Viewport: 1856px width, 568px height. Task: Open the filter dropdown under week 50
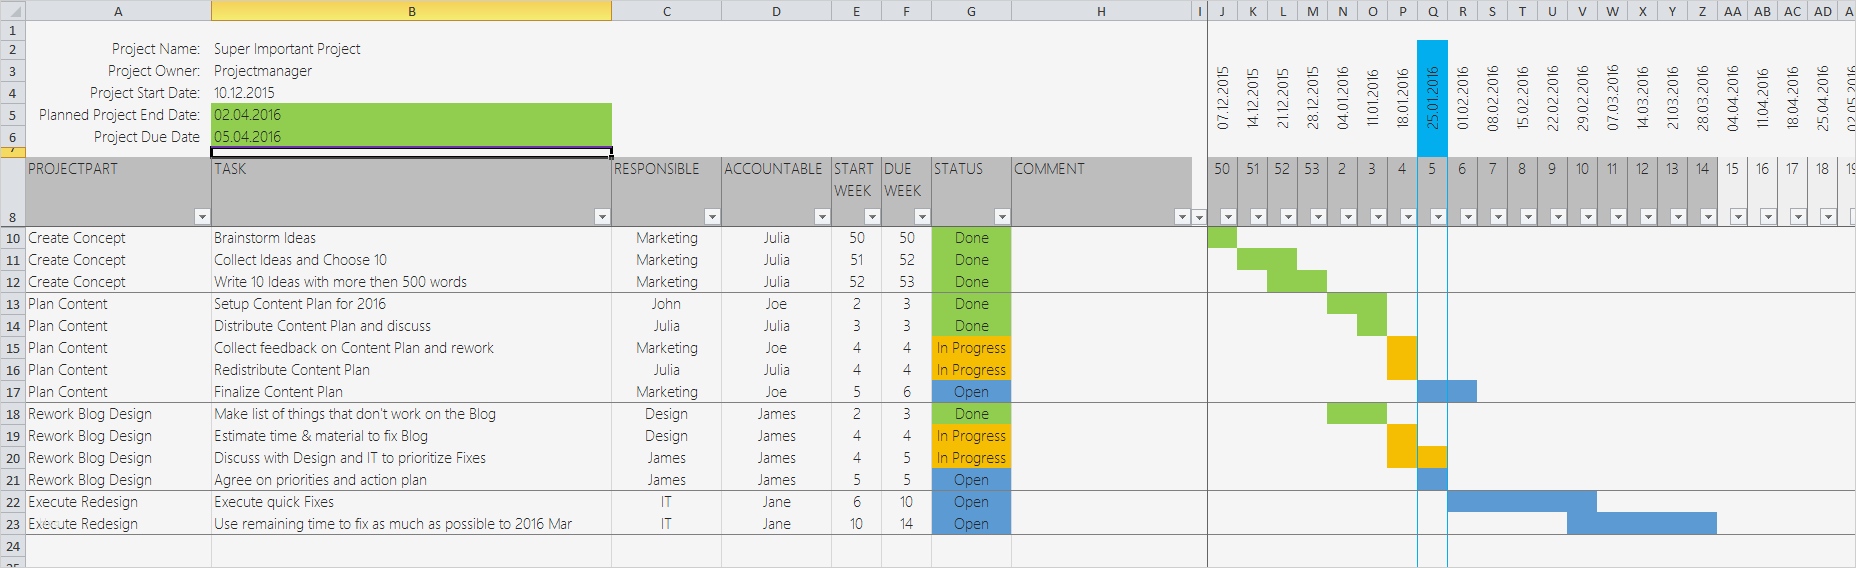click(1228, 216)
